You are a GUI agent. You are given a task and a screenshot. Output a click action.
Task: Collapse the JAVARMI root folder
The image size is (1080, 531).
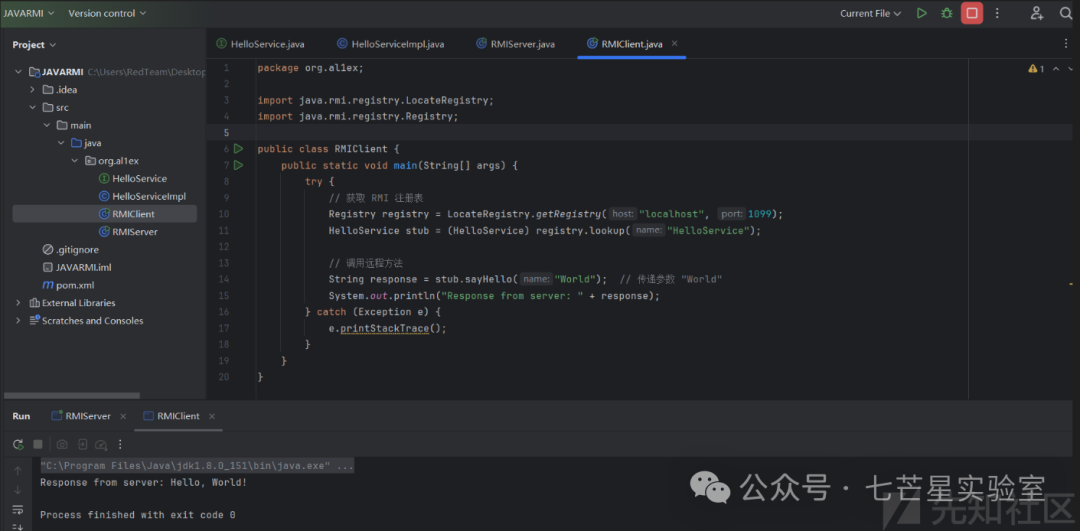[18, 72]
